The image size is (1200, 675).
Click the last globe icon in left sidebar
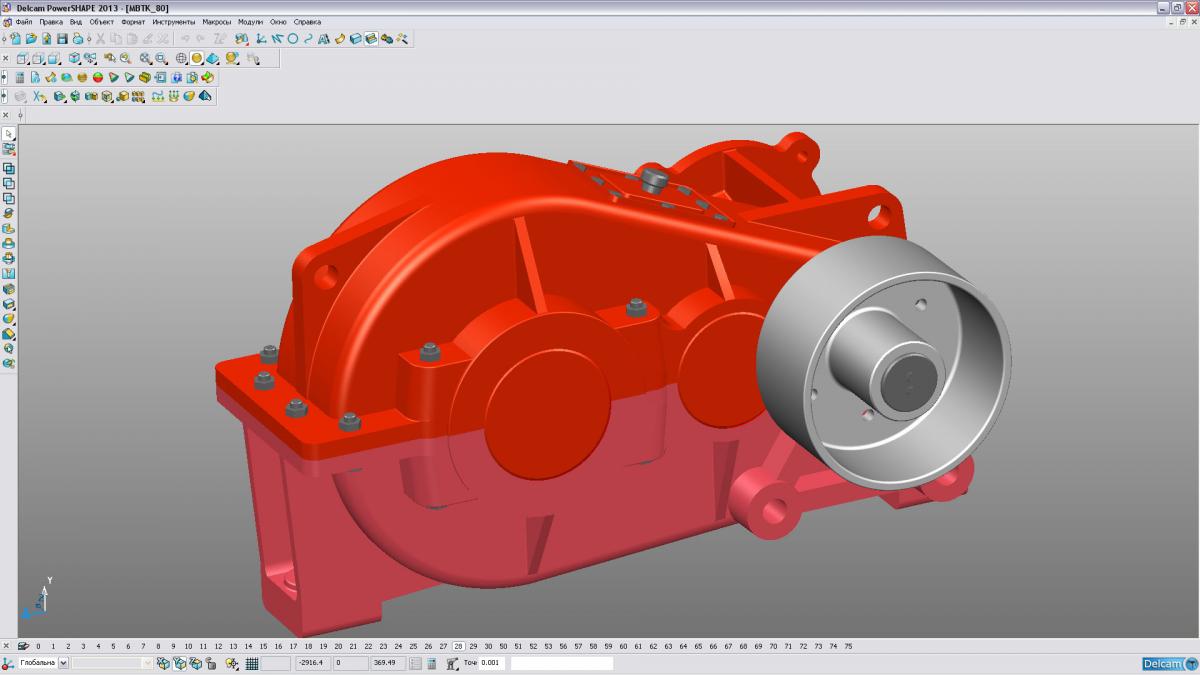click(x=9, y=363)
